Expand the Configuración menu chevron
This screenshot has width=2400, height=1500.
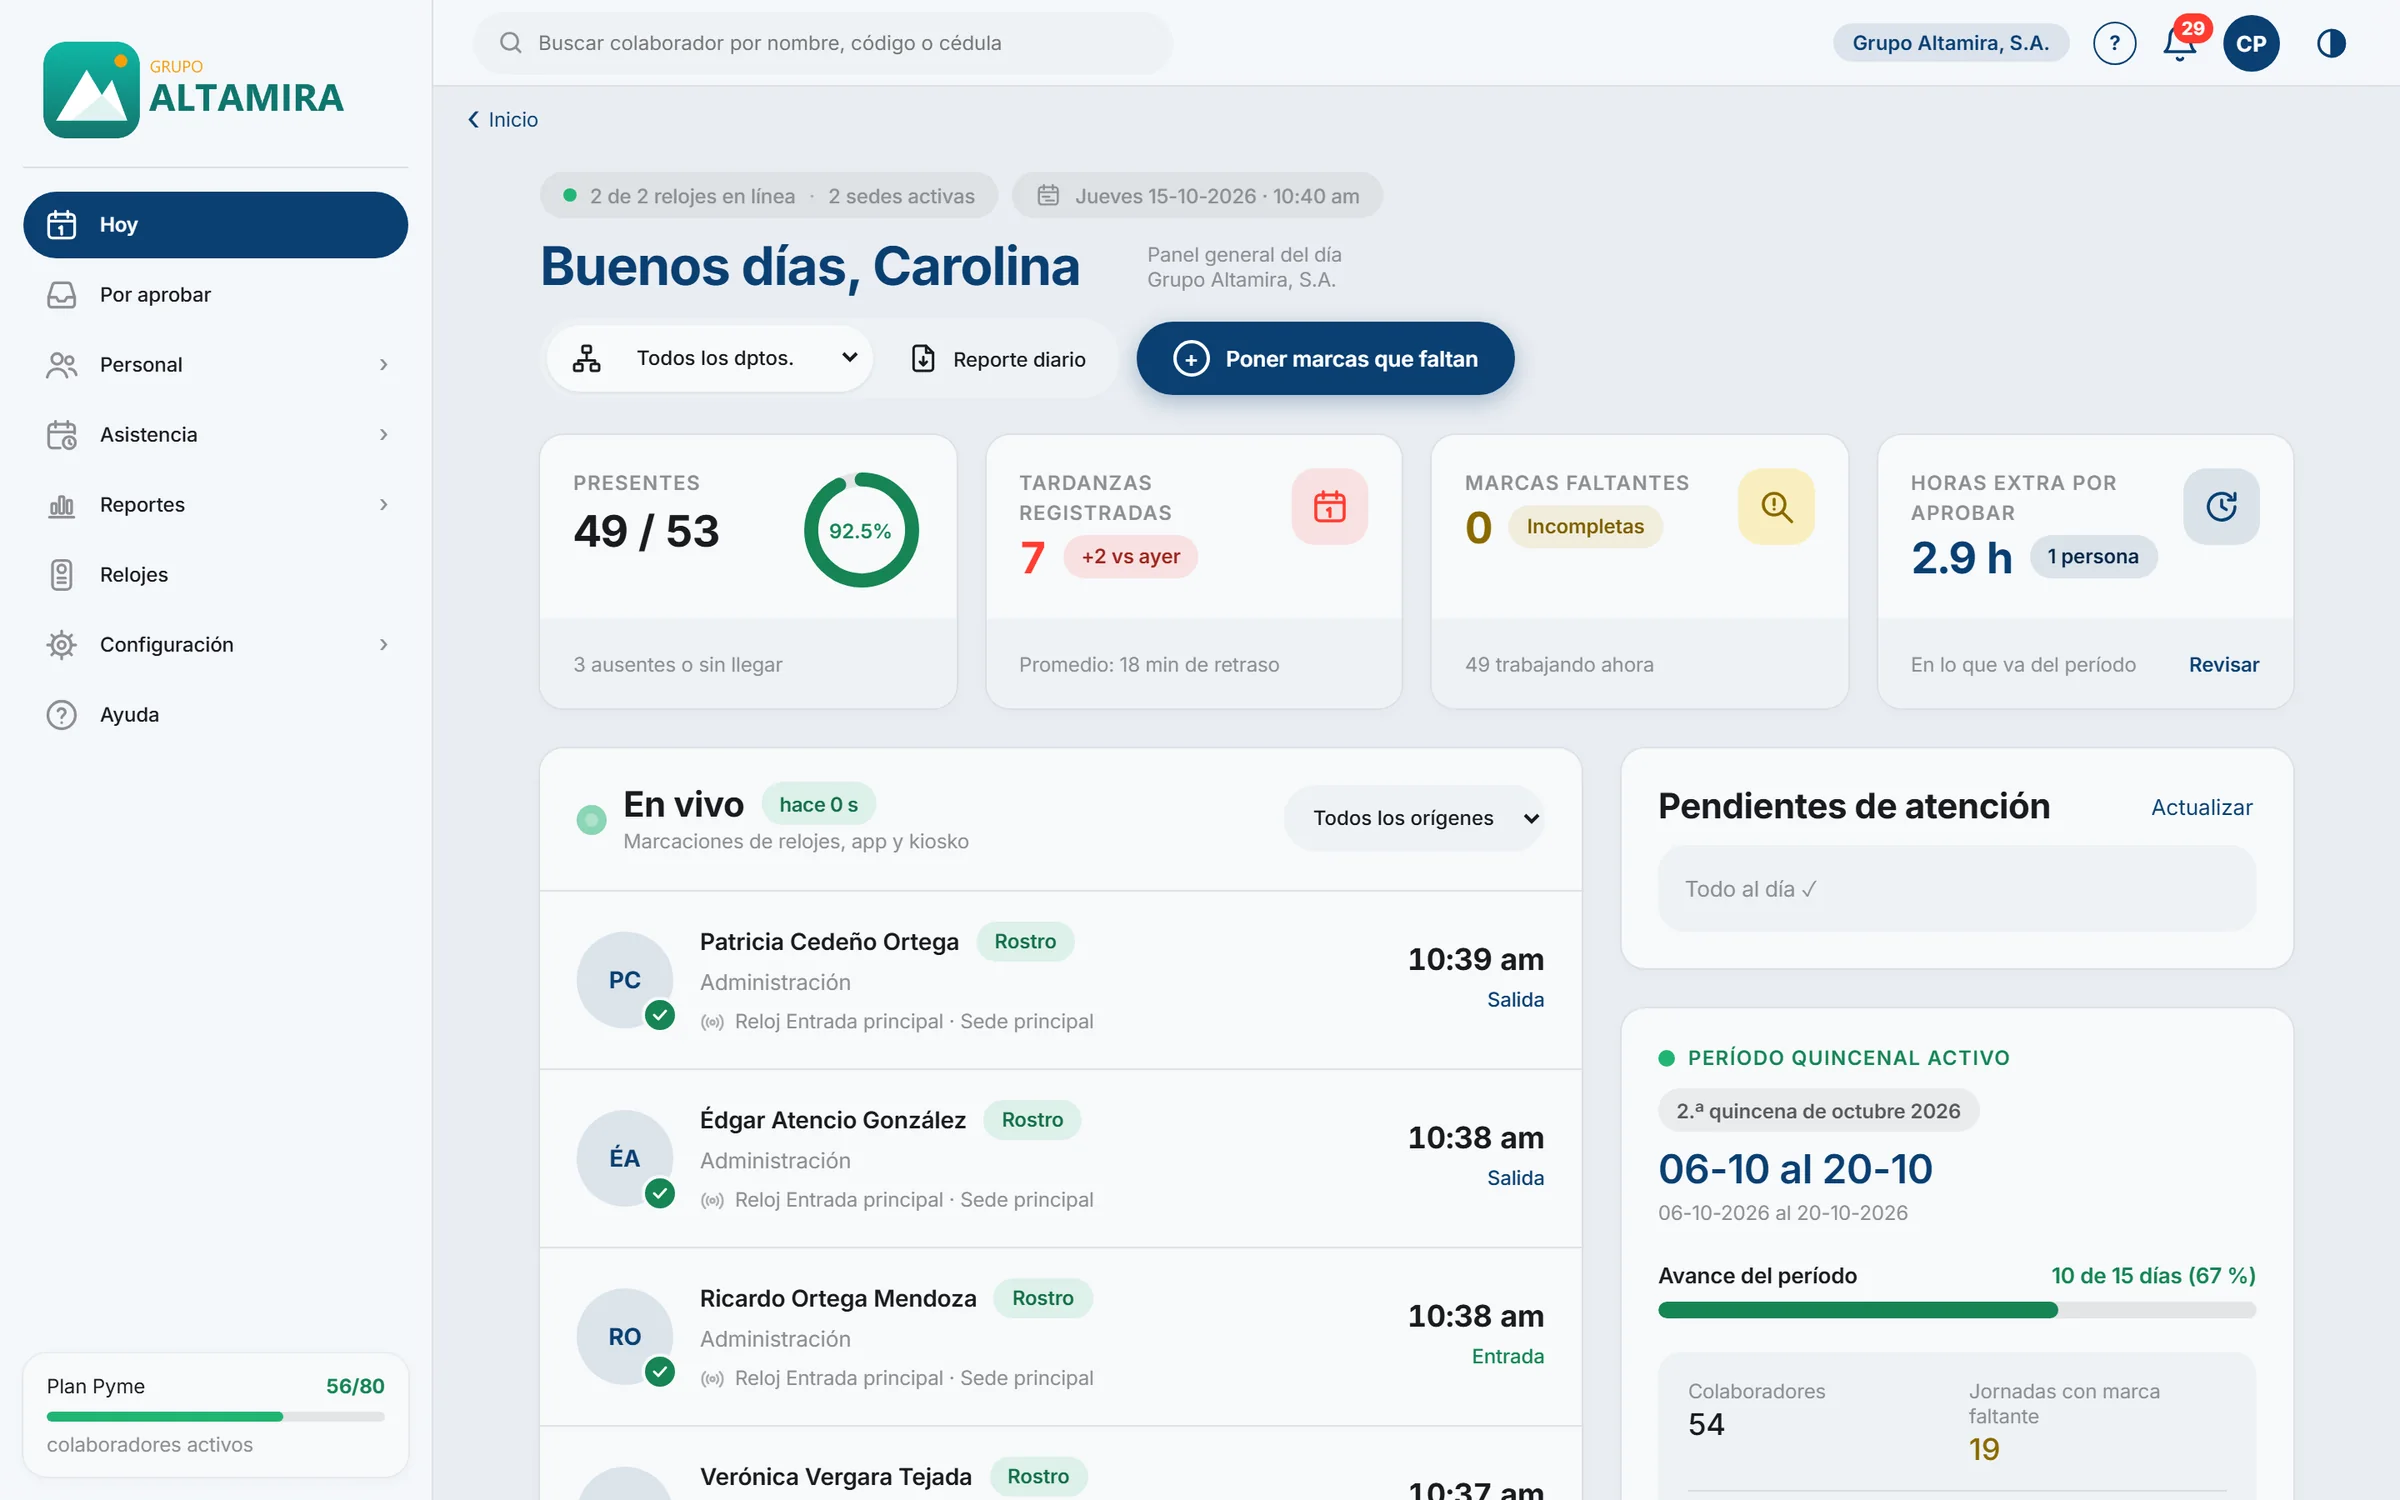[x=384, y=645]
